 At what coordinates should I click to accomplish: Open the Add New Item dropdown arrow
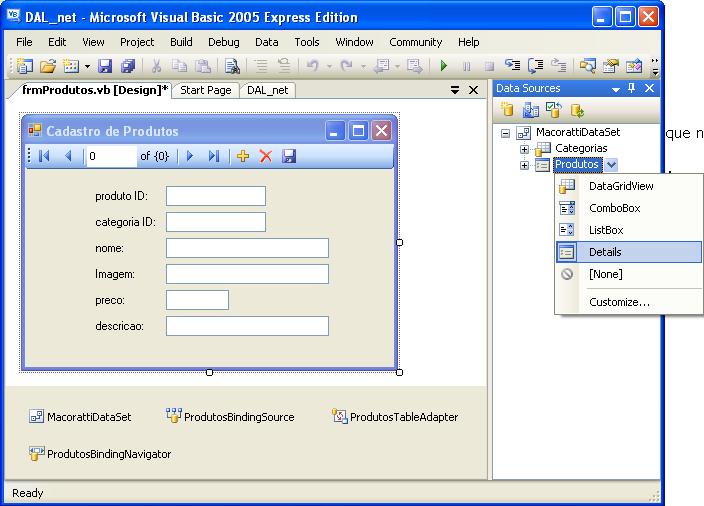click(87, 66)
